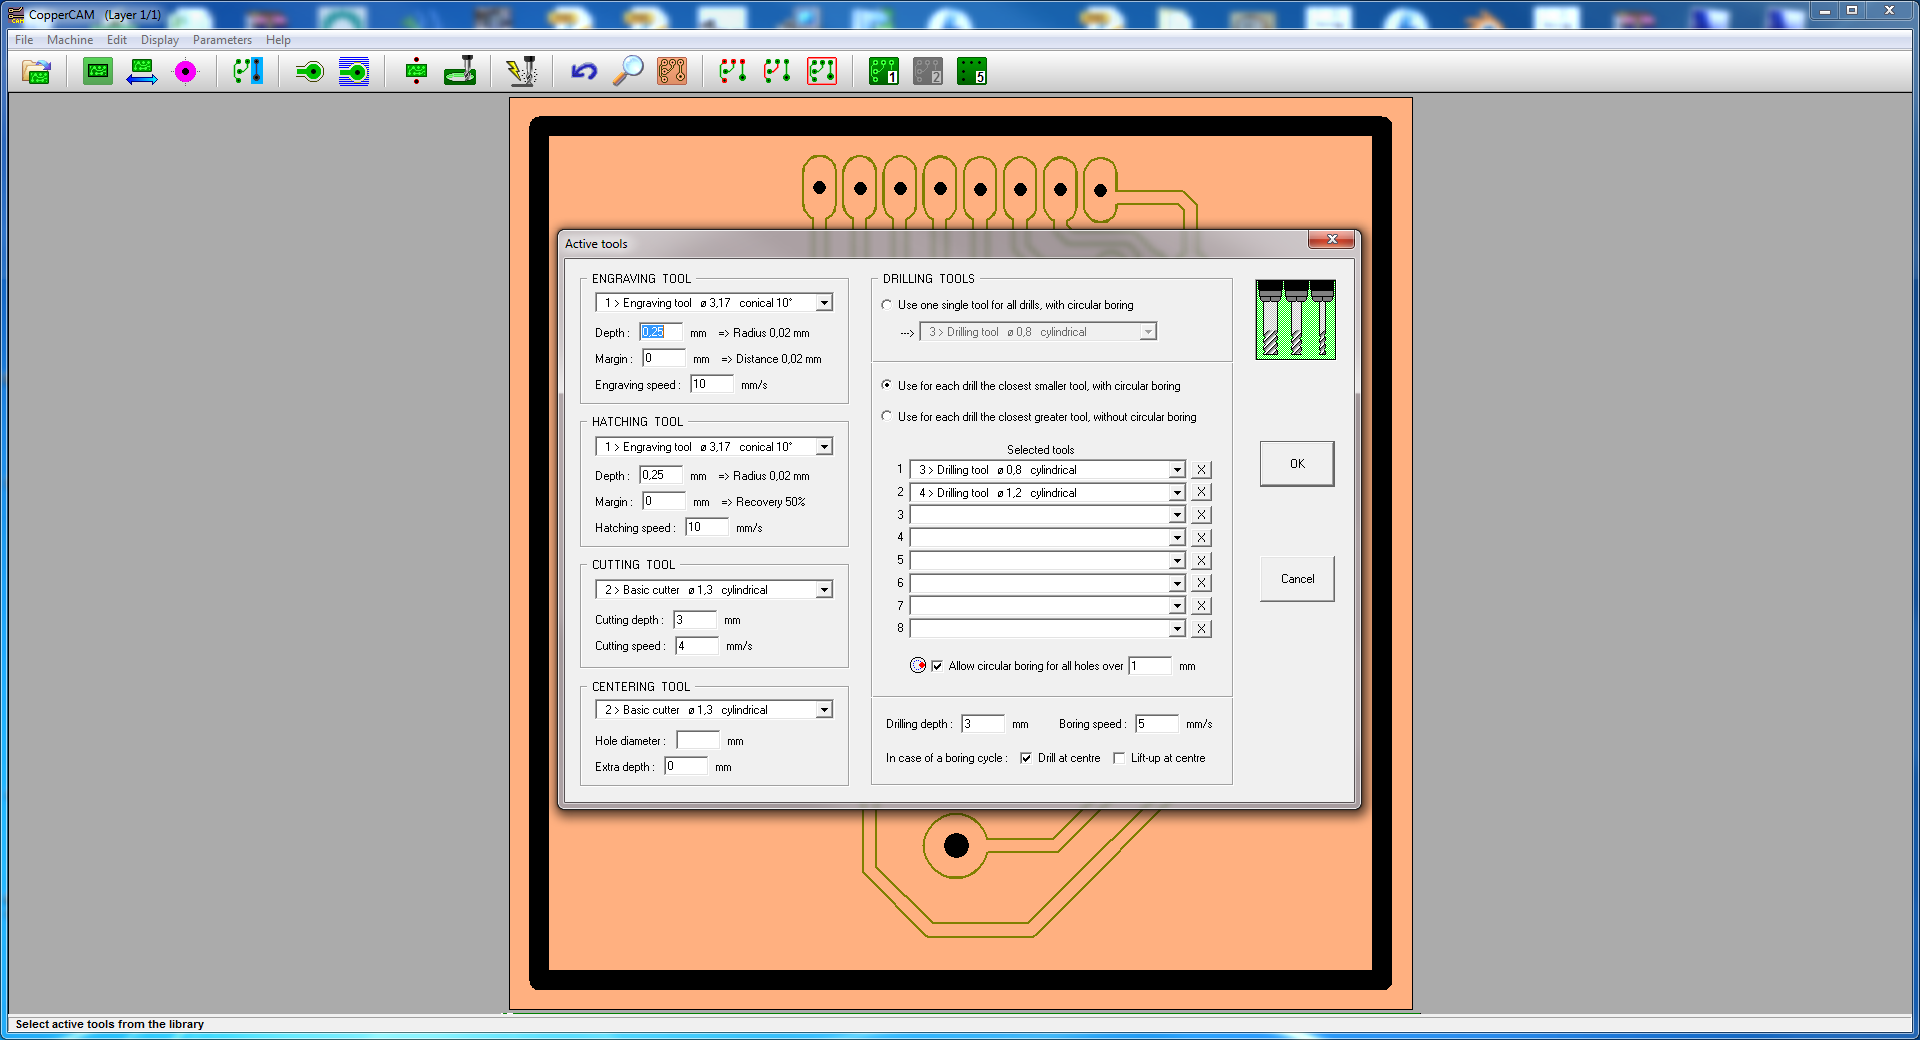Open the Edit menu
1920x1040 pixels.
117,40
